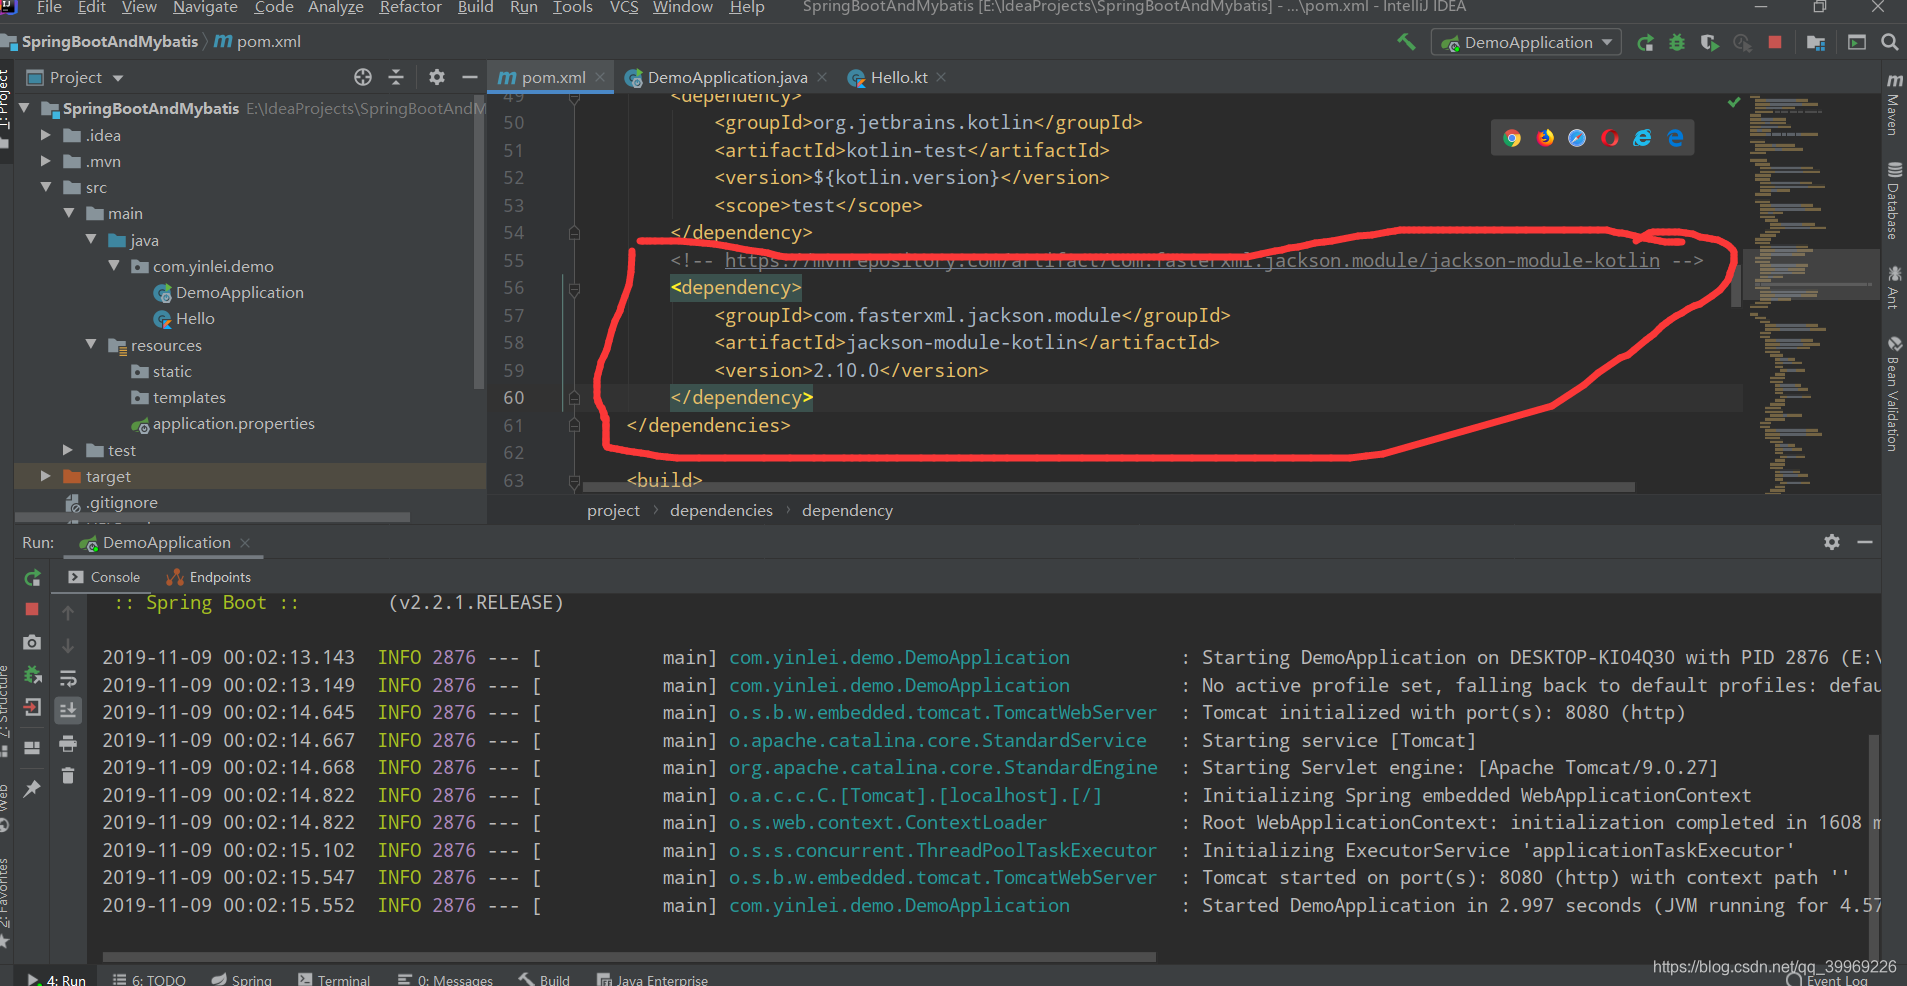The height and width of the screenshot is (986, 1907).
Task: Pin the Run tool window
Action: [x=31, y=789]
